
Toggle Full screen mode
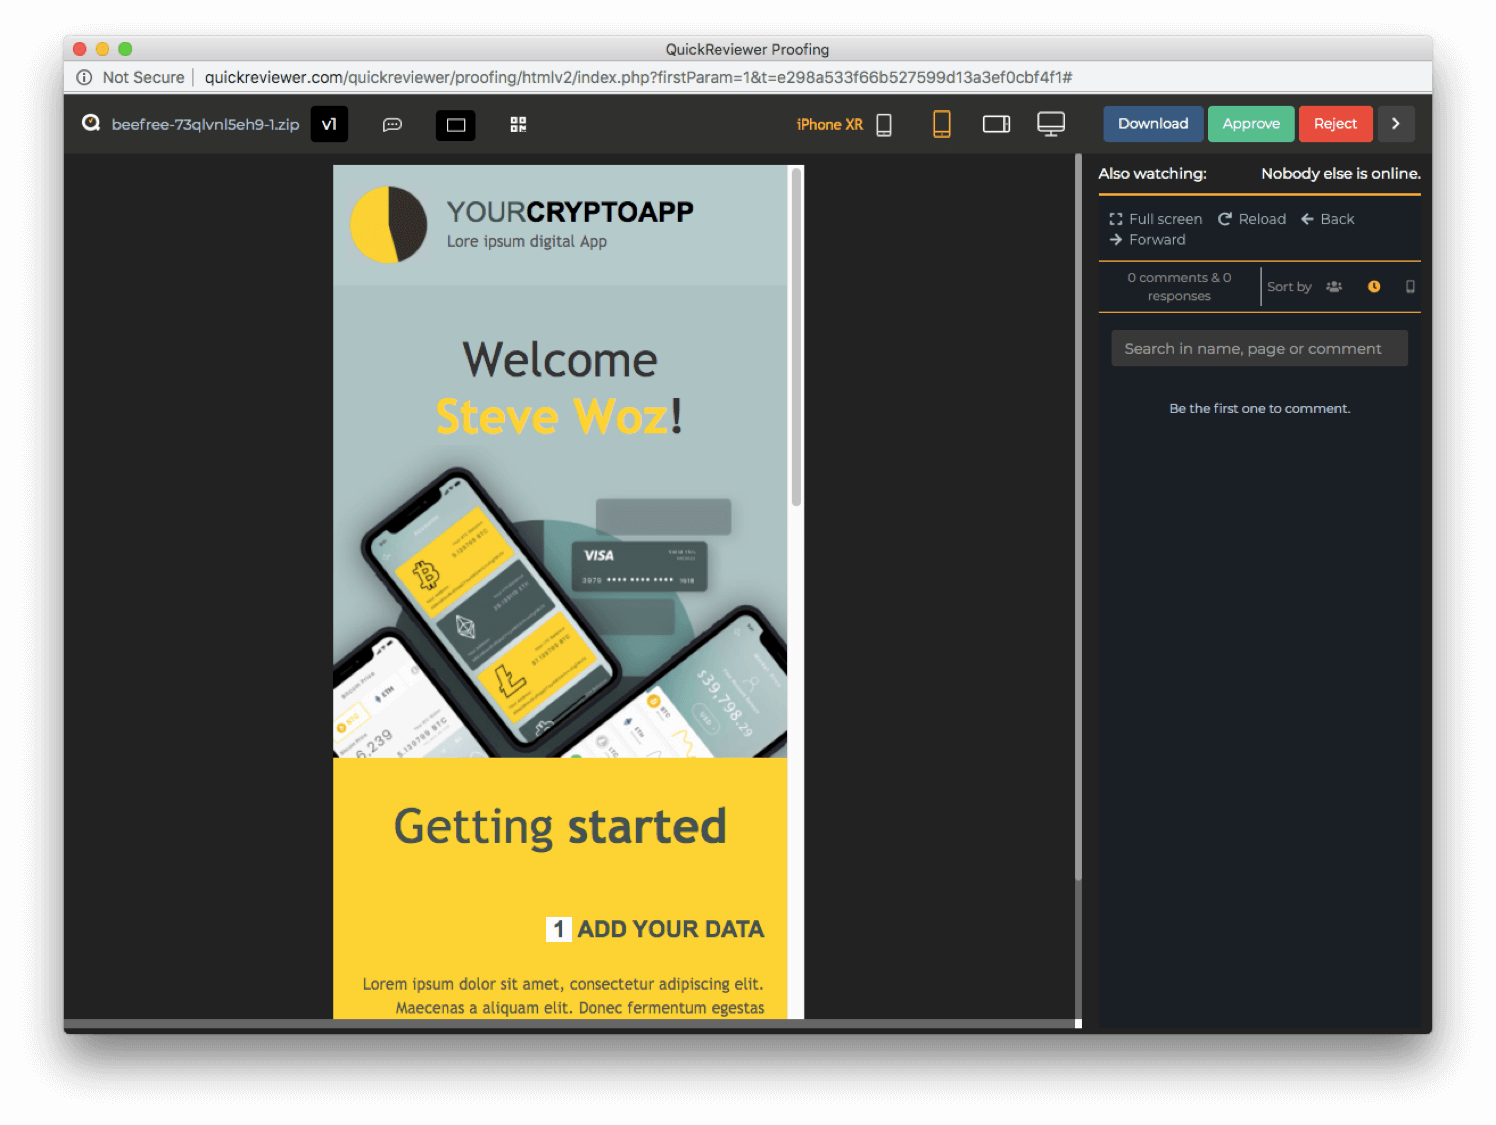coord(1156,219)
